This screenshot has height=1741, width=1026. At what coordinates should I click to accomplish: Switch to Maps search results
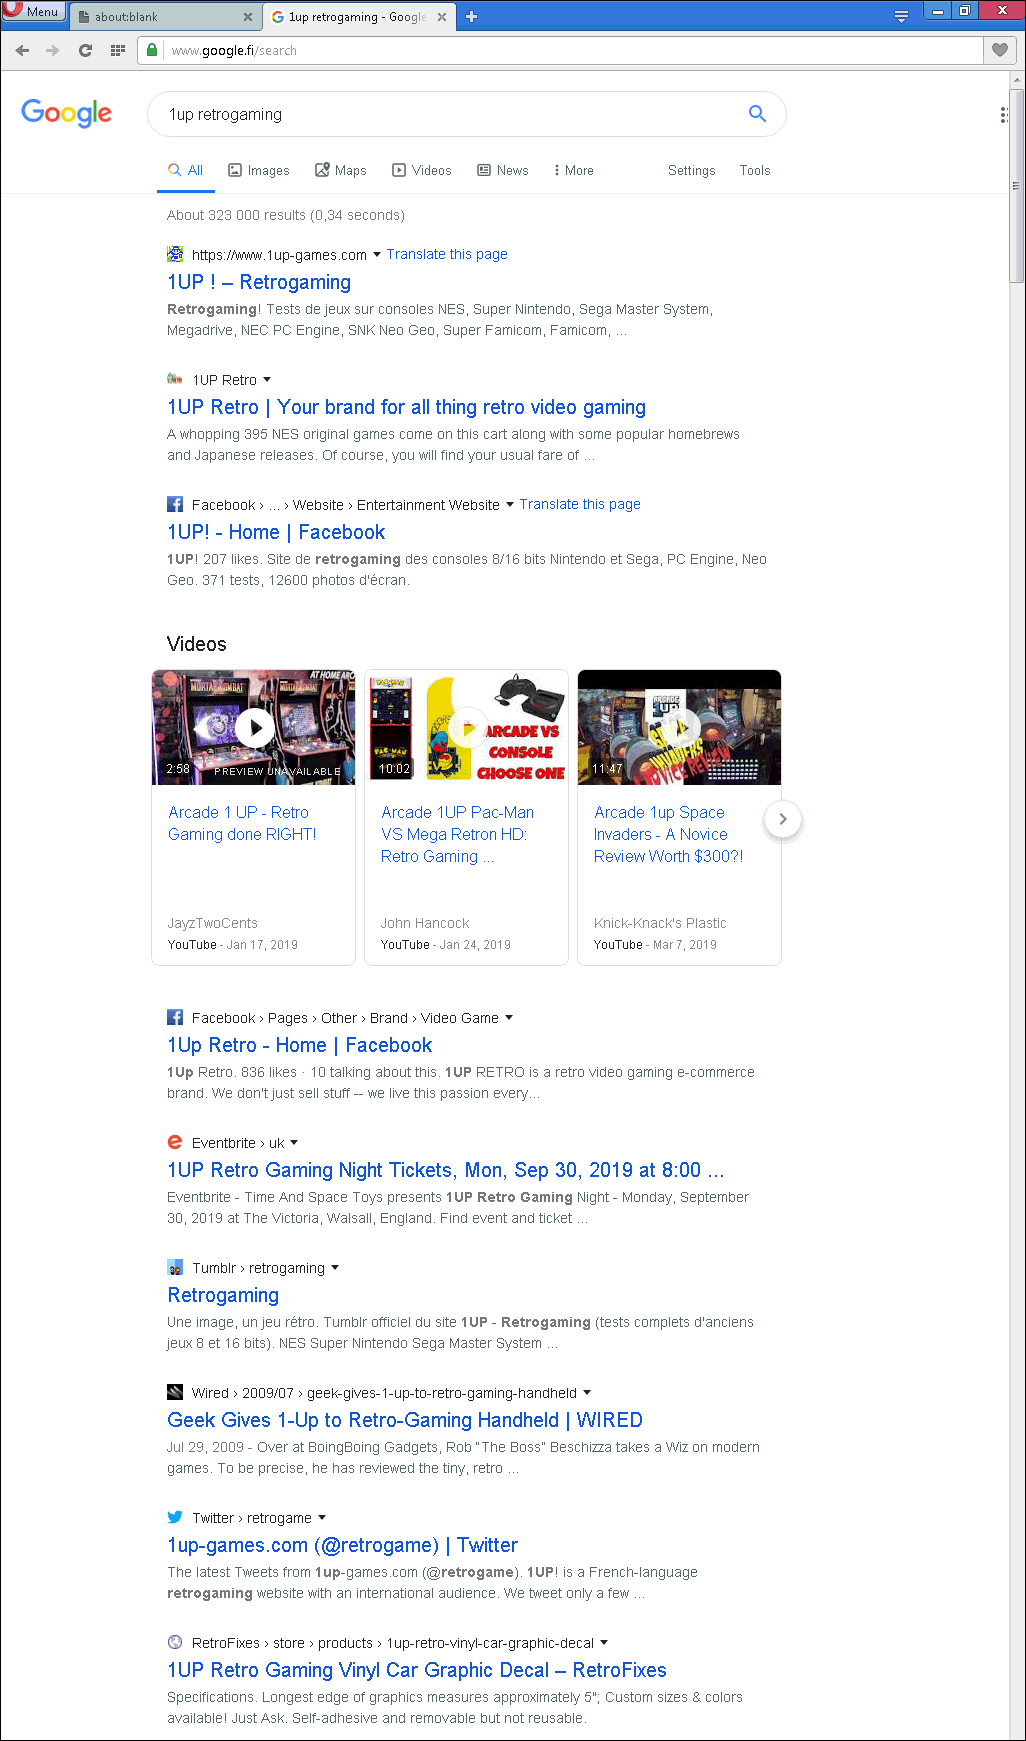[341, 171]
